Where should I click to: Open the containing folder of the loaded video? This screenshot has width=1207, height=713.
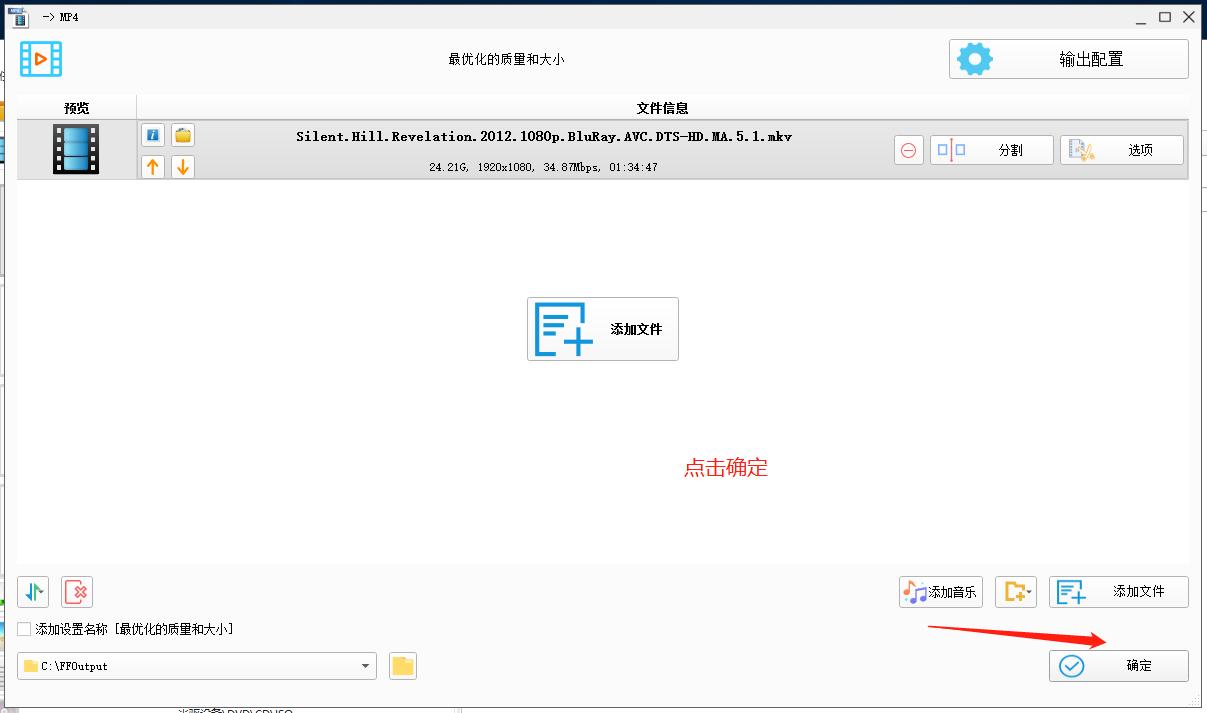tap(182, 134)
